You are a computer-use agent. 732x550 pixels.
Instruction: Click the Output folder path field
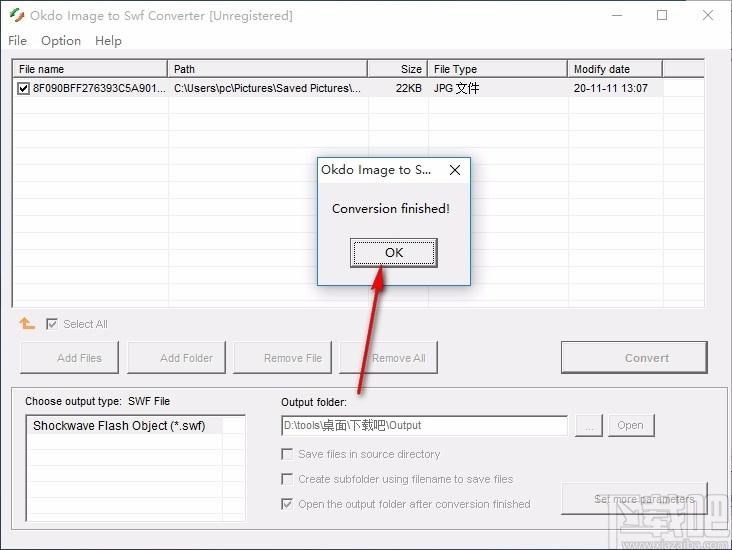click(424, 425)
